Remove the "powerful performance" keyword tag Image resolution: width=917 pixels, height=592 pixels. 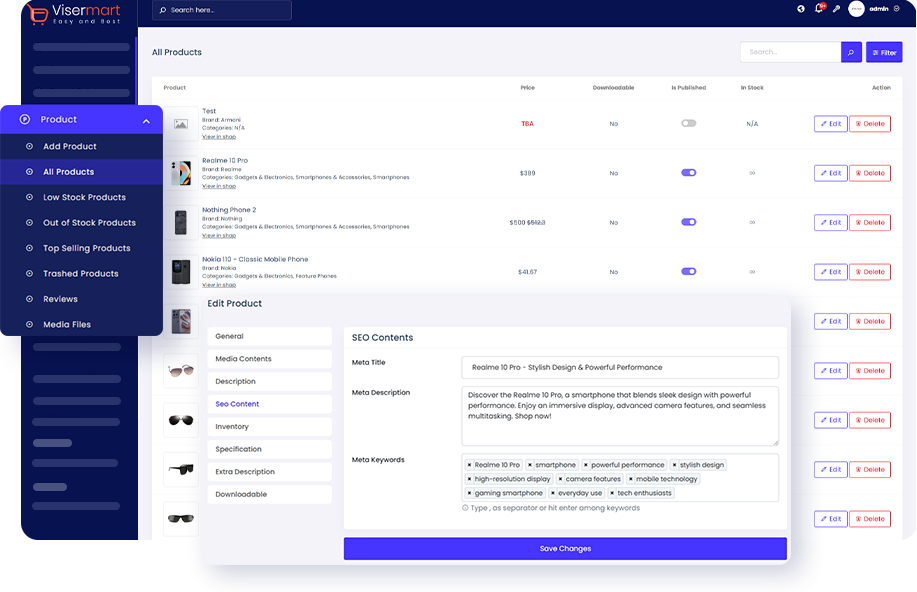(585, 465)
